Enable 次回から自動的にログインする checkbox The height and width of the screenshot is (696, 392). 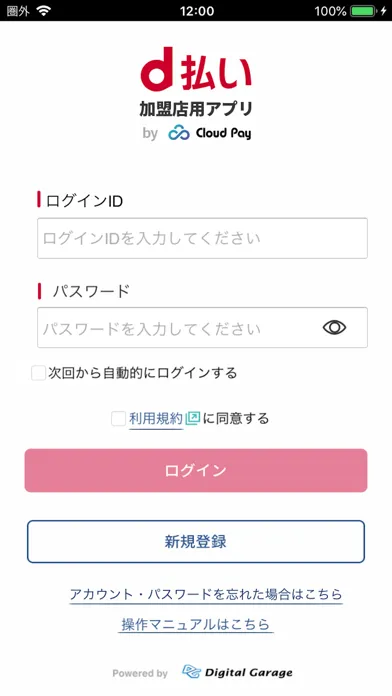[x=39, y=373]
